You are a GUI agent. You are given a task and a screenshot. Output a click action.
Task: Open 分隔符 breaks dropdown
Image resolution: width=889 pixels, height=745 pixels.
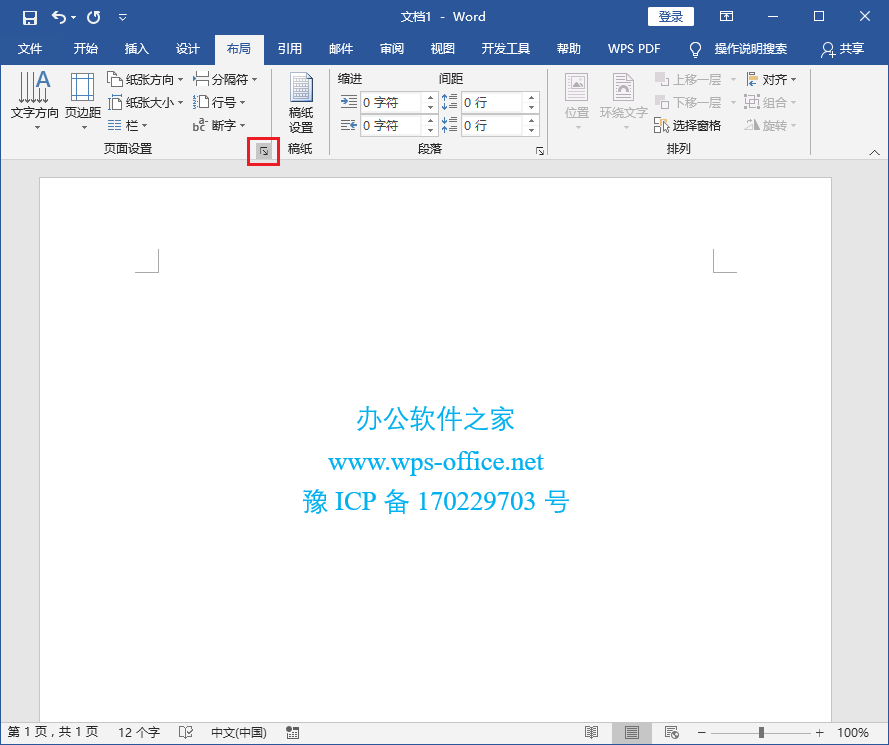coord(225,79)
